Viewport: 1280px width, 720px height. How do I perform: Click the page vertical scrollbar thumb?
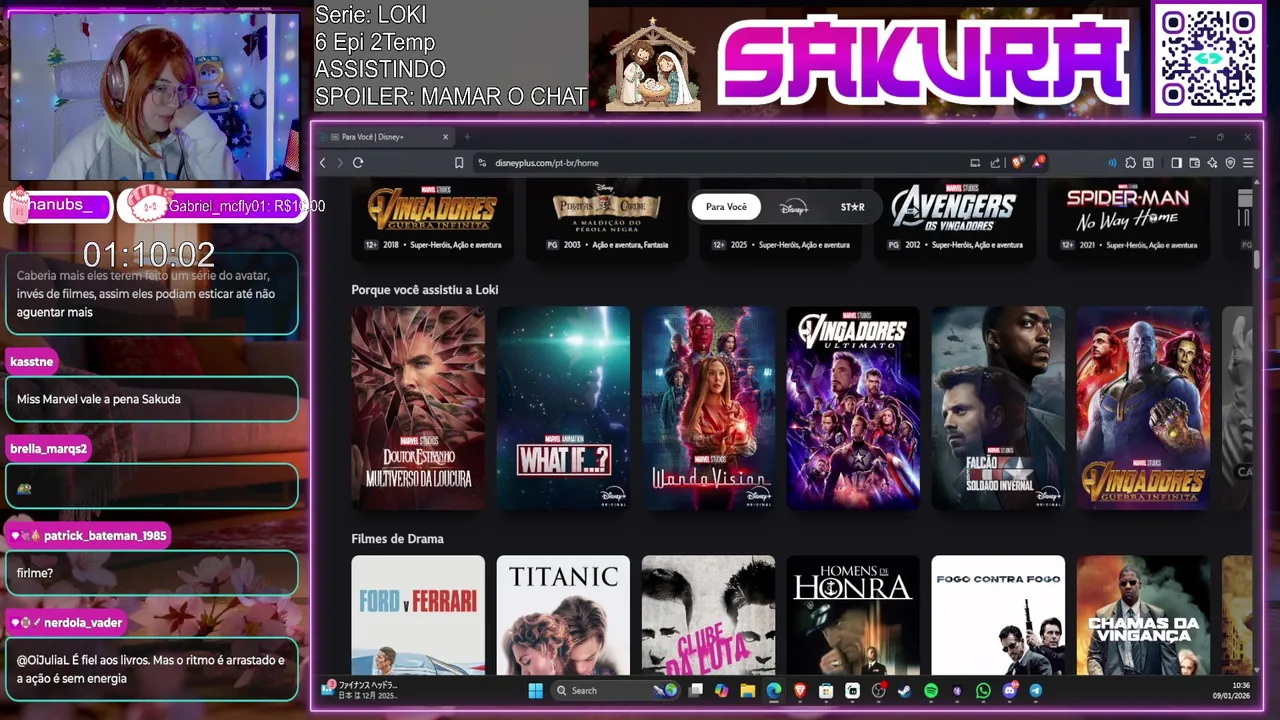[x=1257, y=259]
